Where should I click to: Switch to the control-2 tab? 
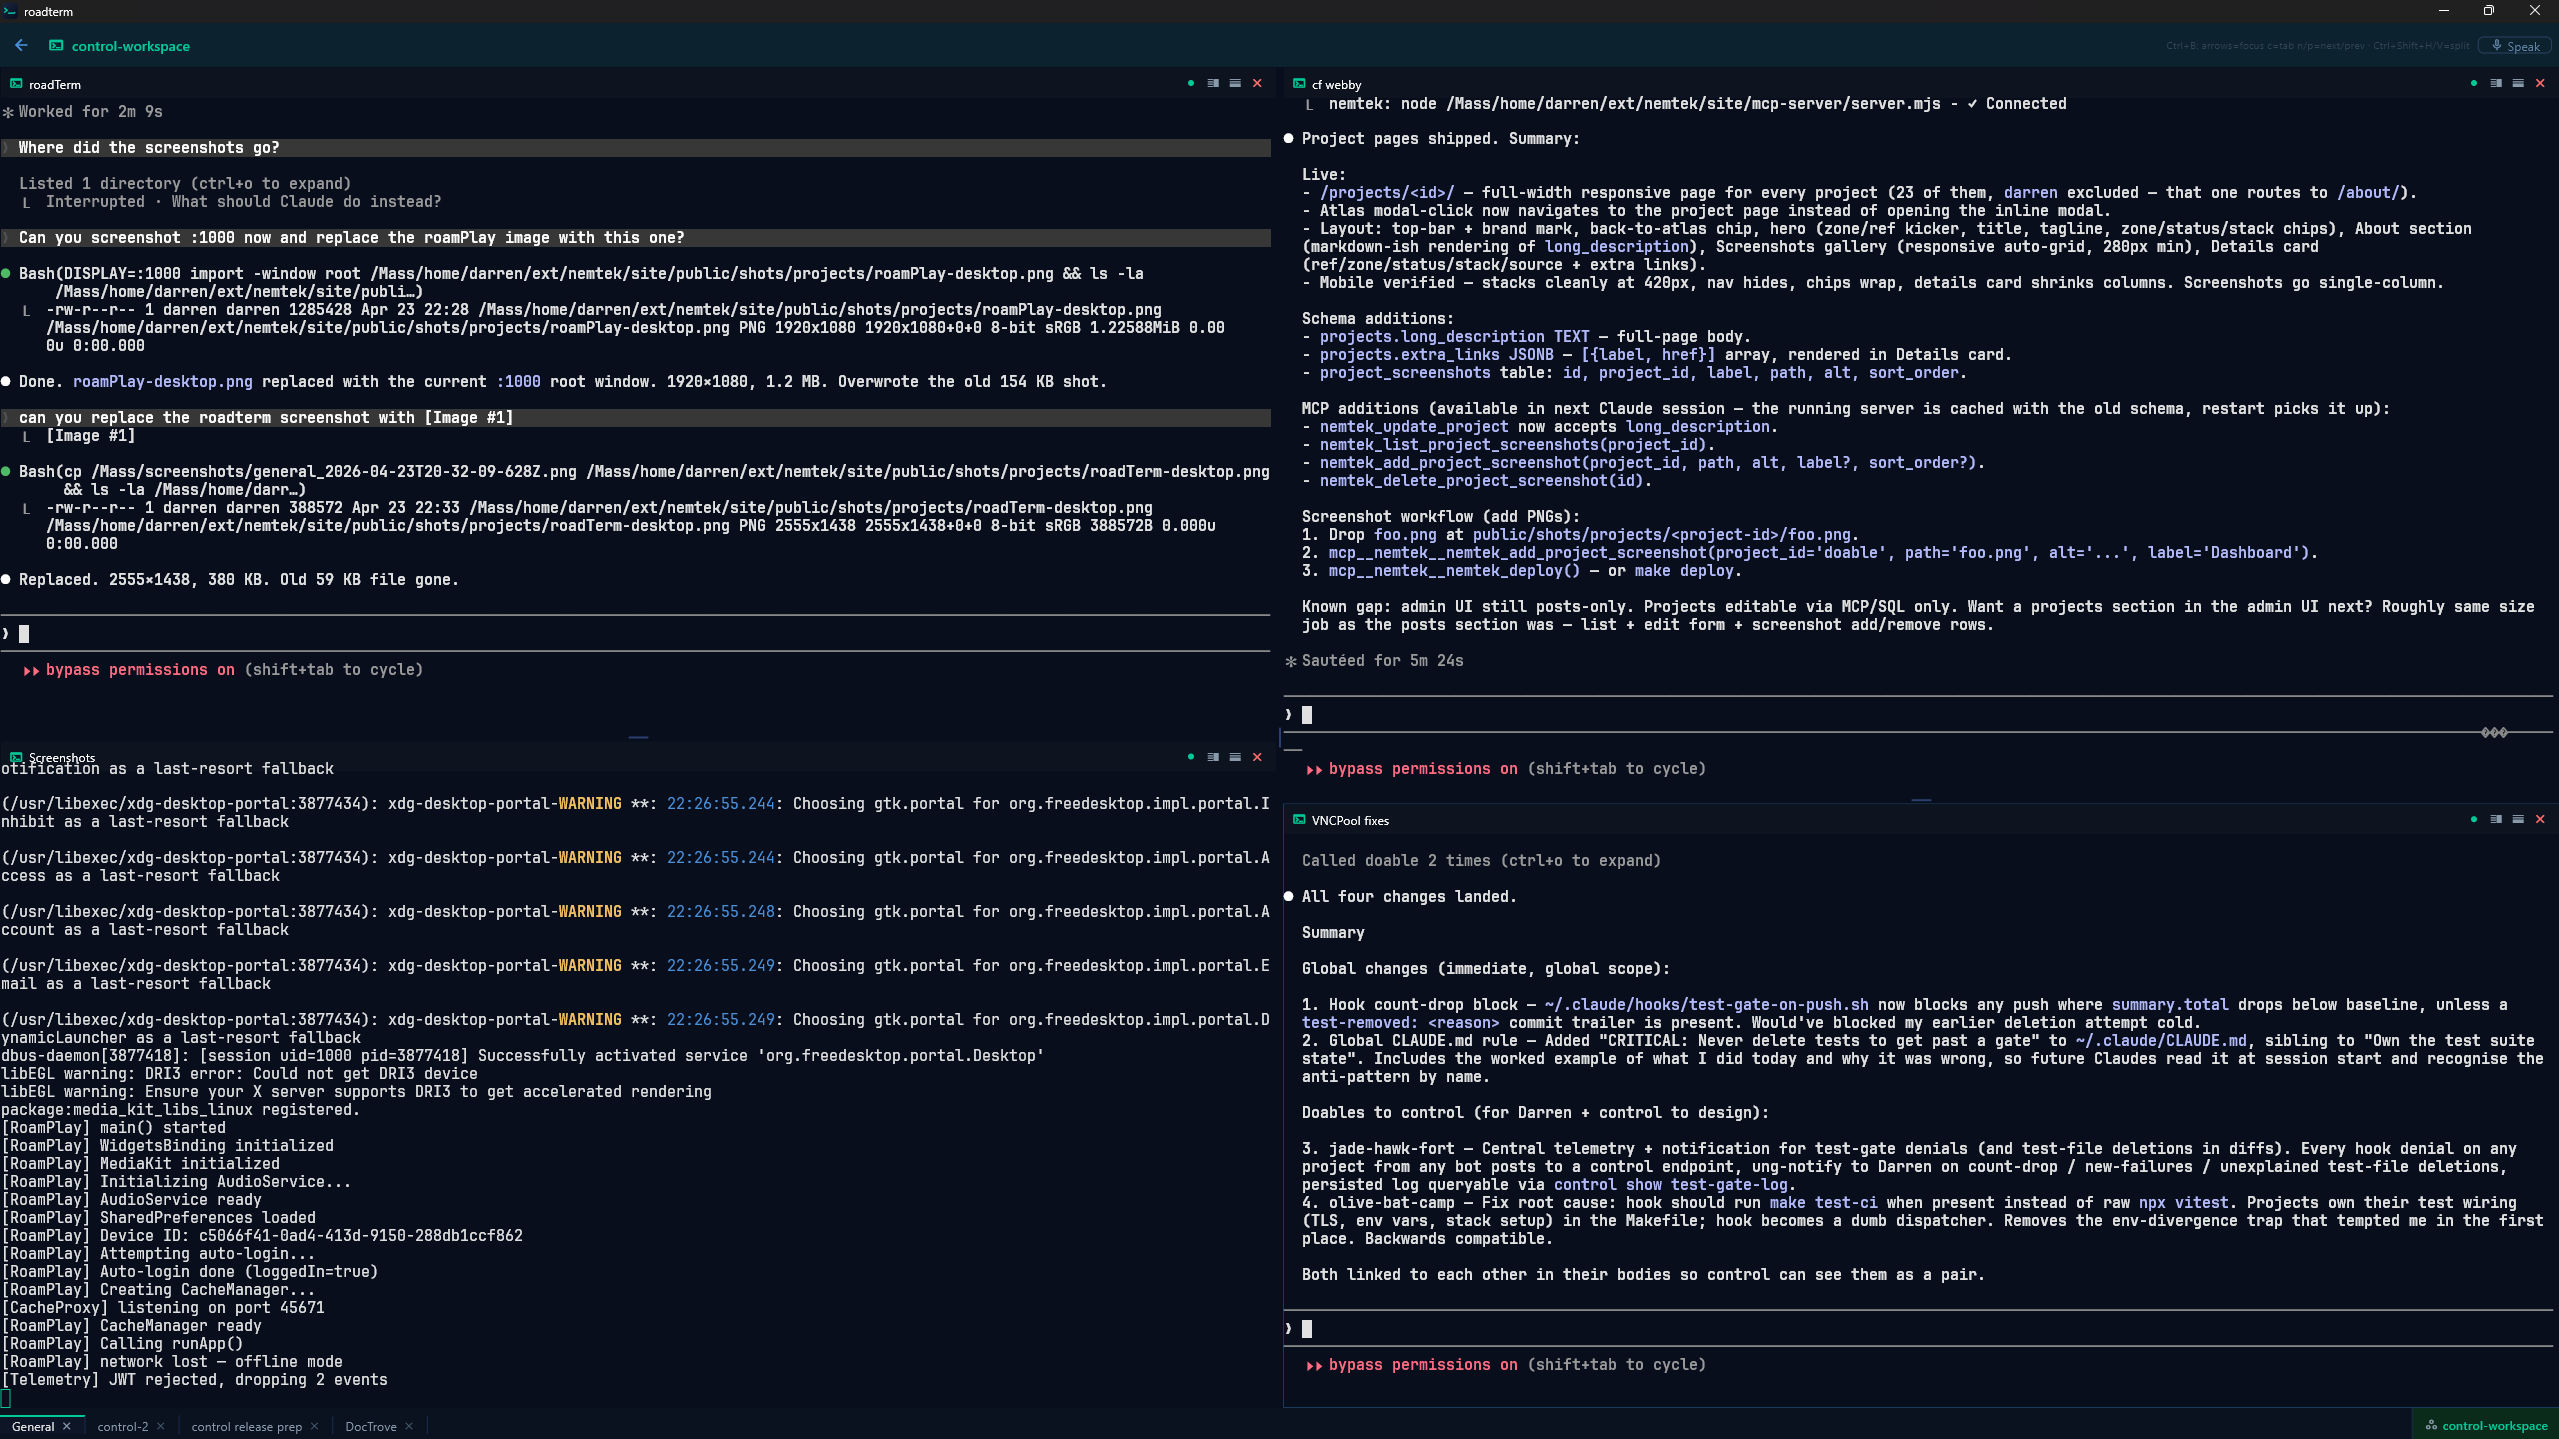click(x=122, y=1427)
